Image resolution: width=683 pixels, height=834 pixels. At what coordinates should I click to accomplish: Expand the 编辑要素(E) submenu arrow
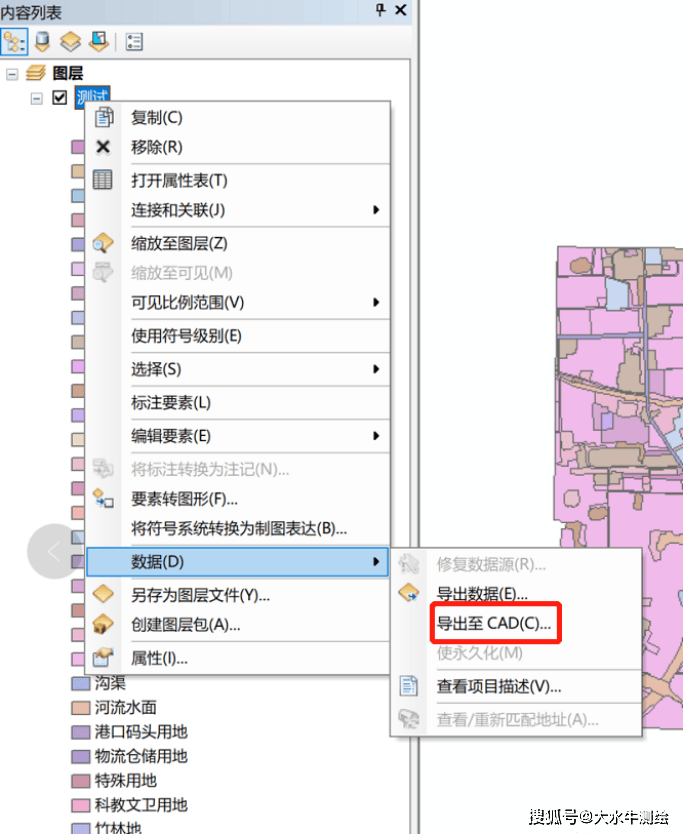click(x=376, y=436)
